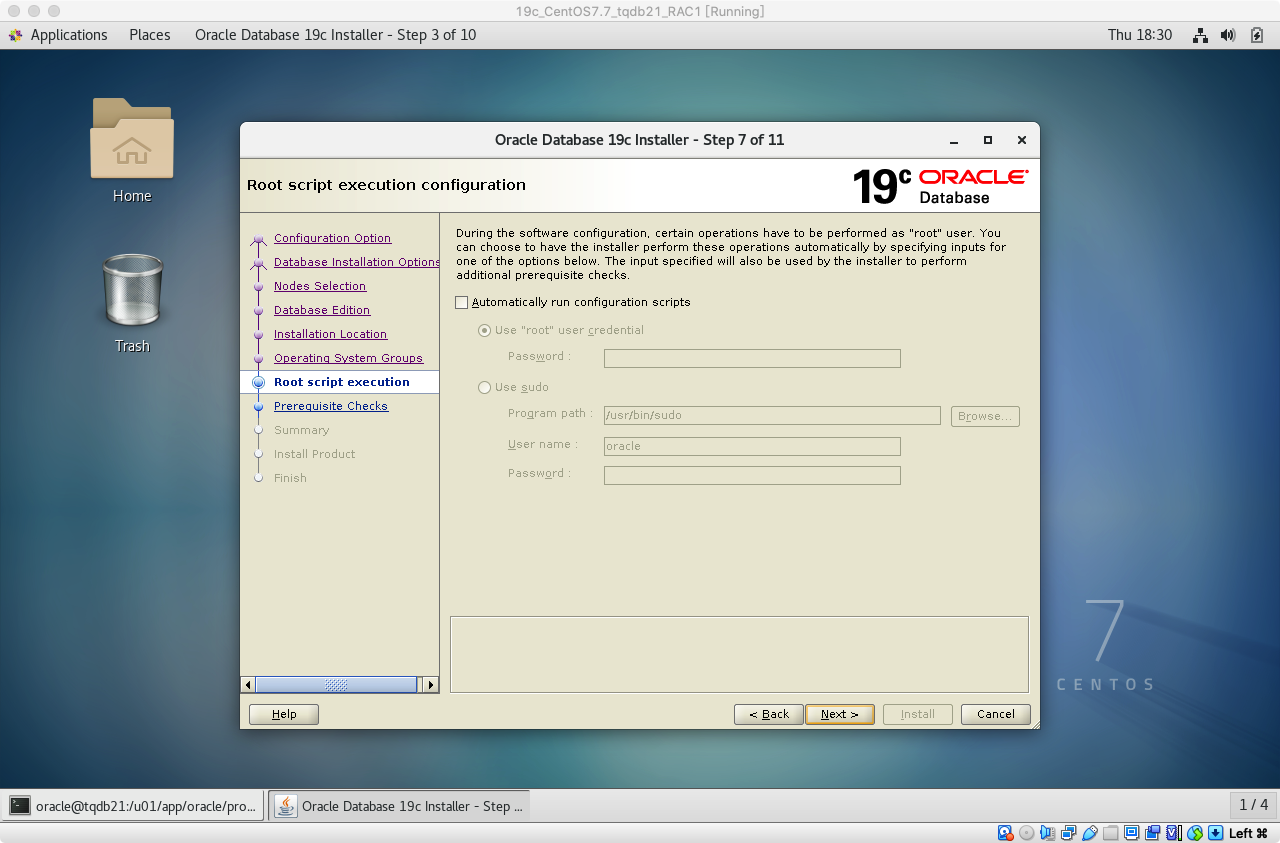The width and height of the screenshot is (1280, 843).
Task: Click the Install Product step label
Action: tap(314, 454)
